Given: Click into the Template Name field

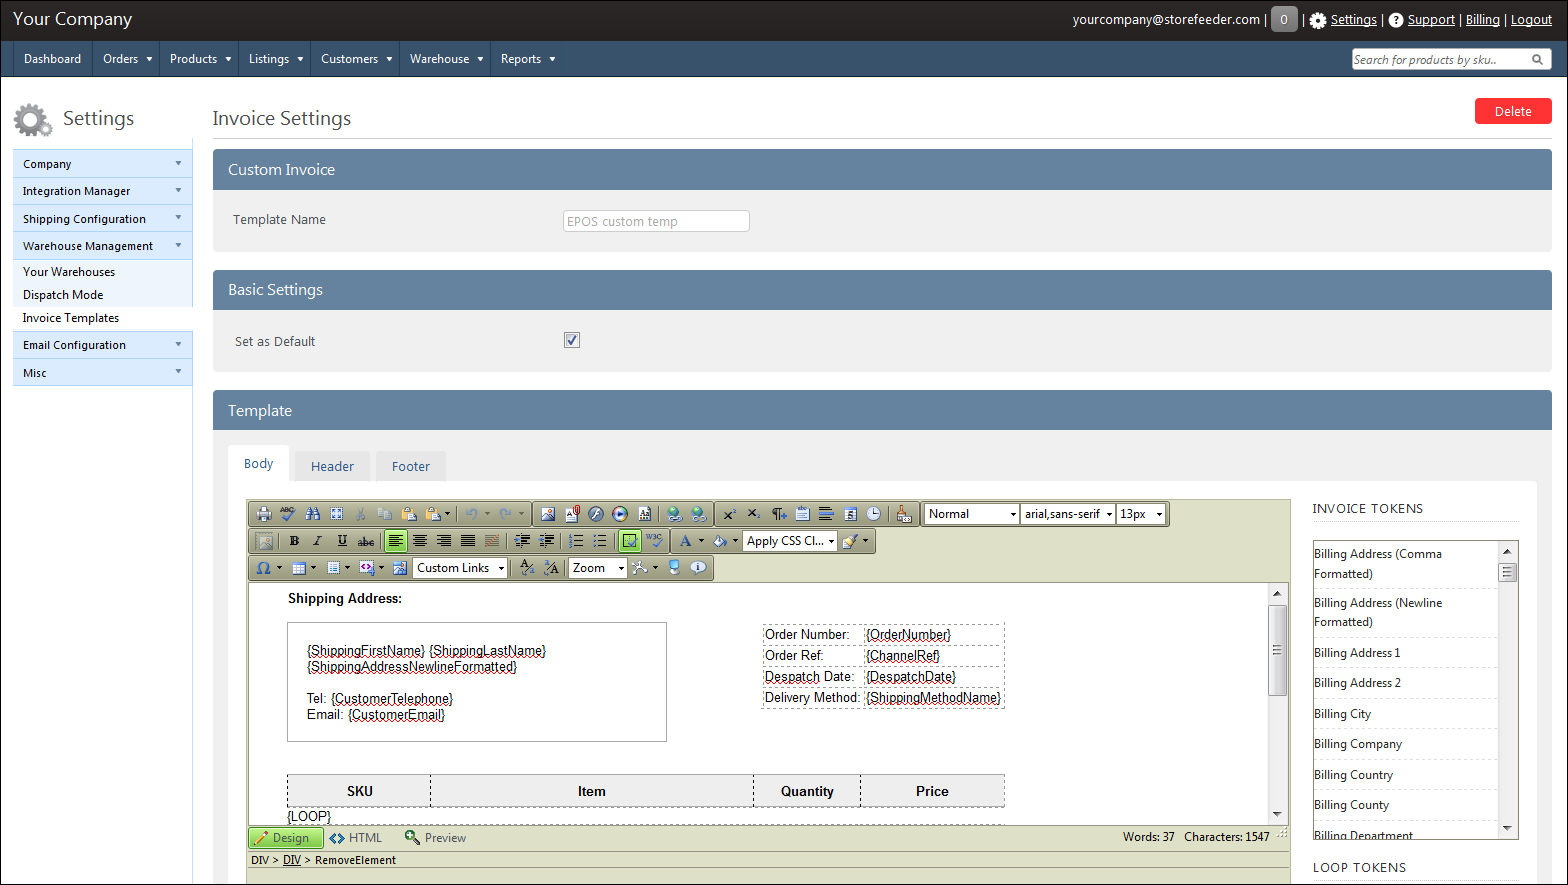Looking at the screenshot, I should pos(656,221).
